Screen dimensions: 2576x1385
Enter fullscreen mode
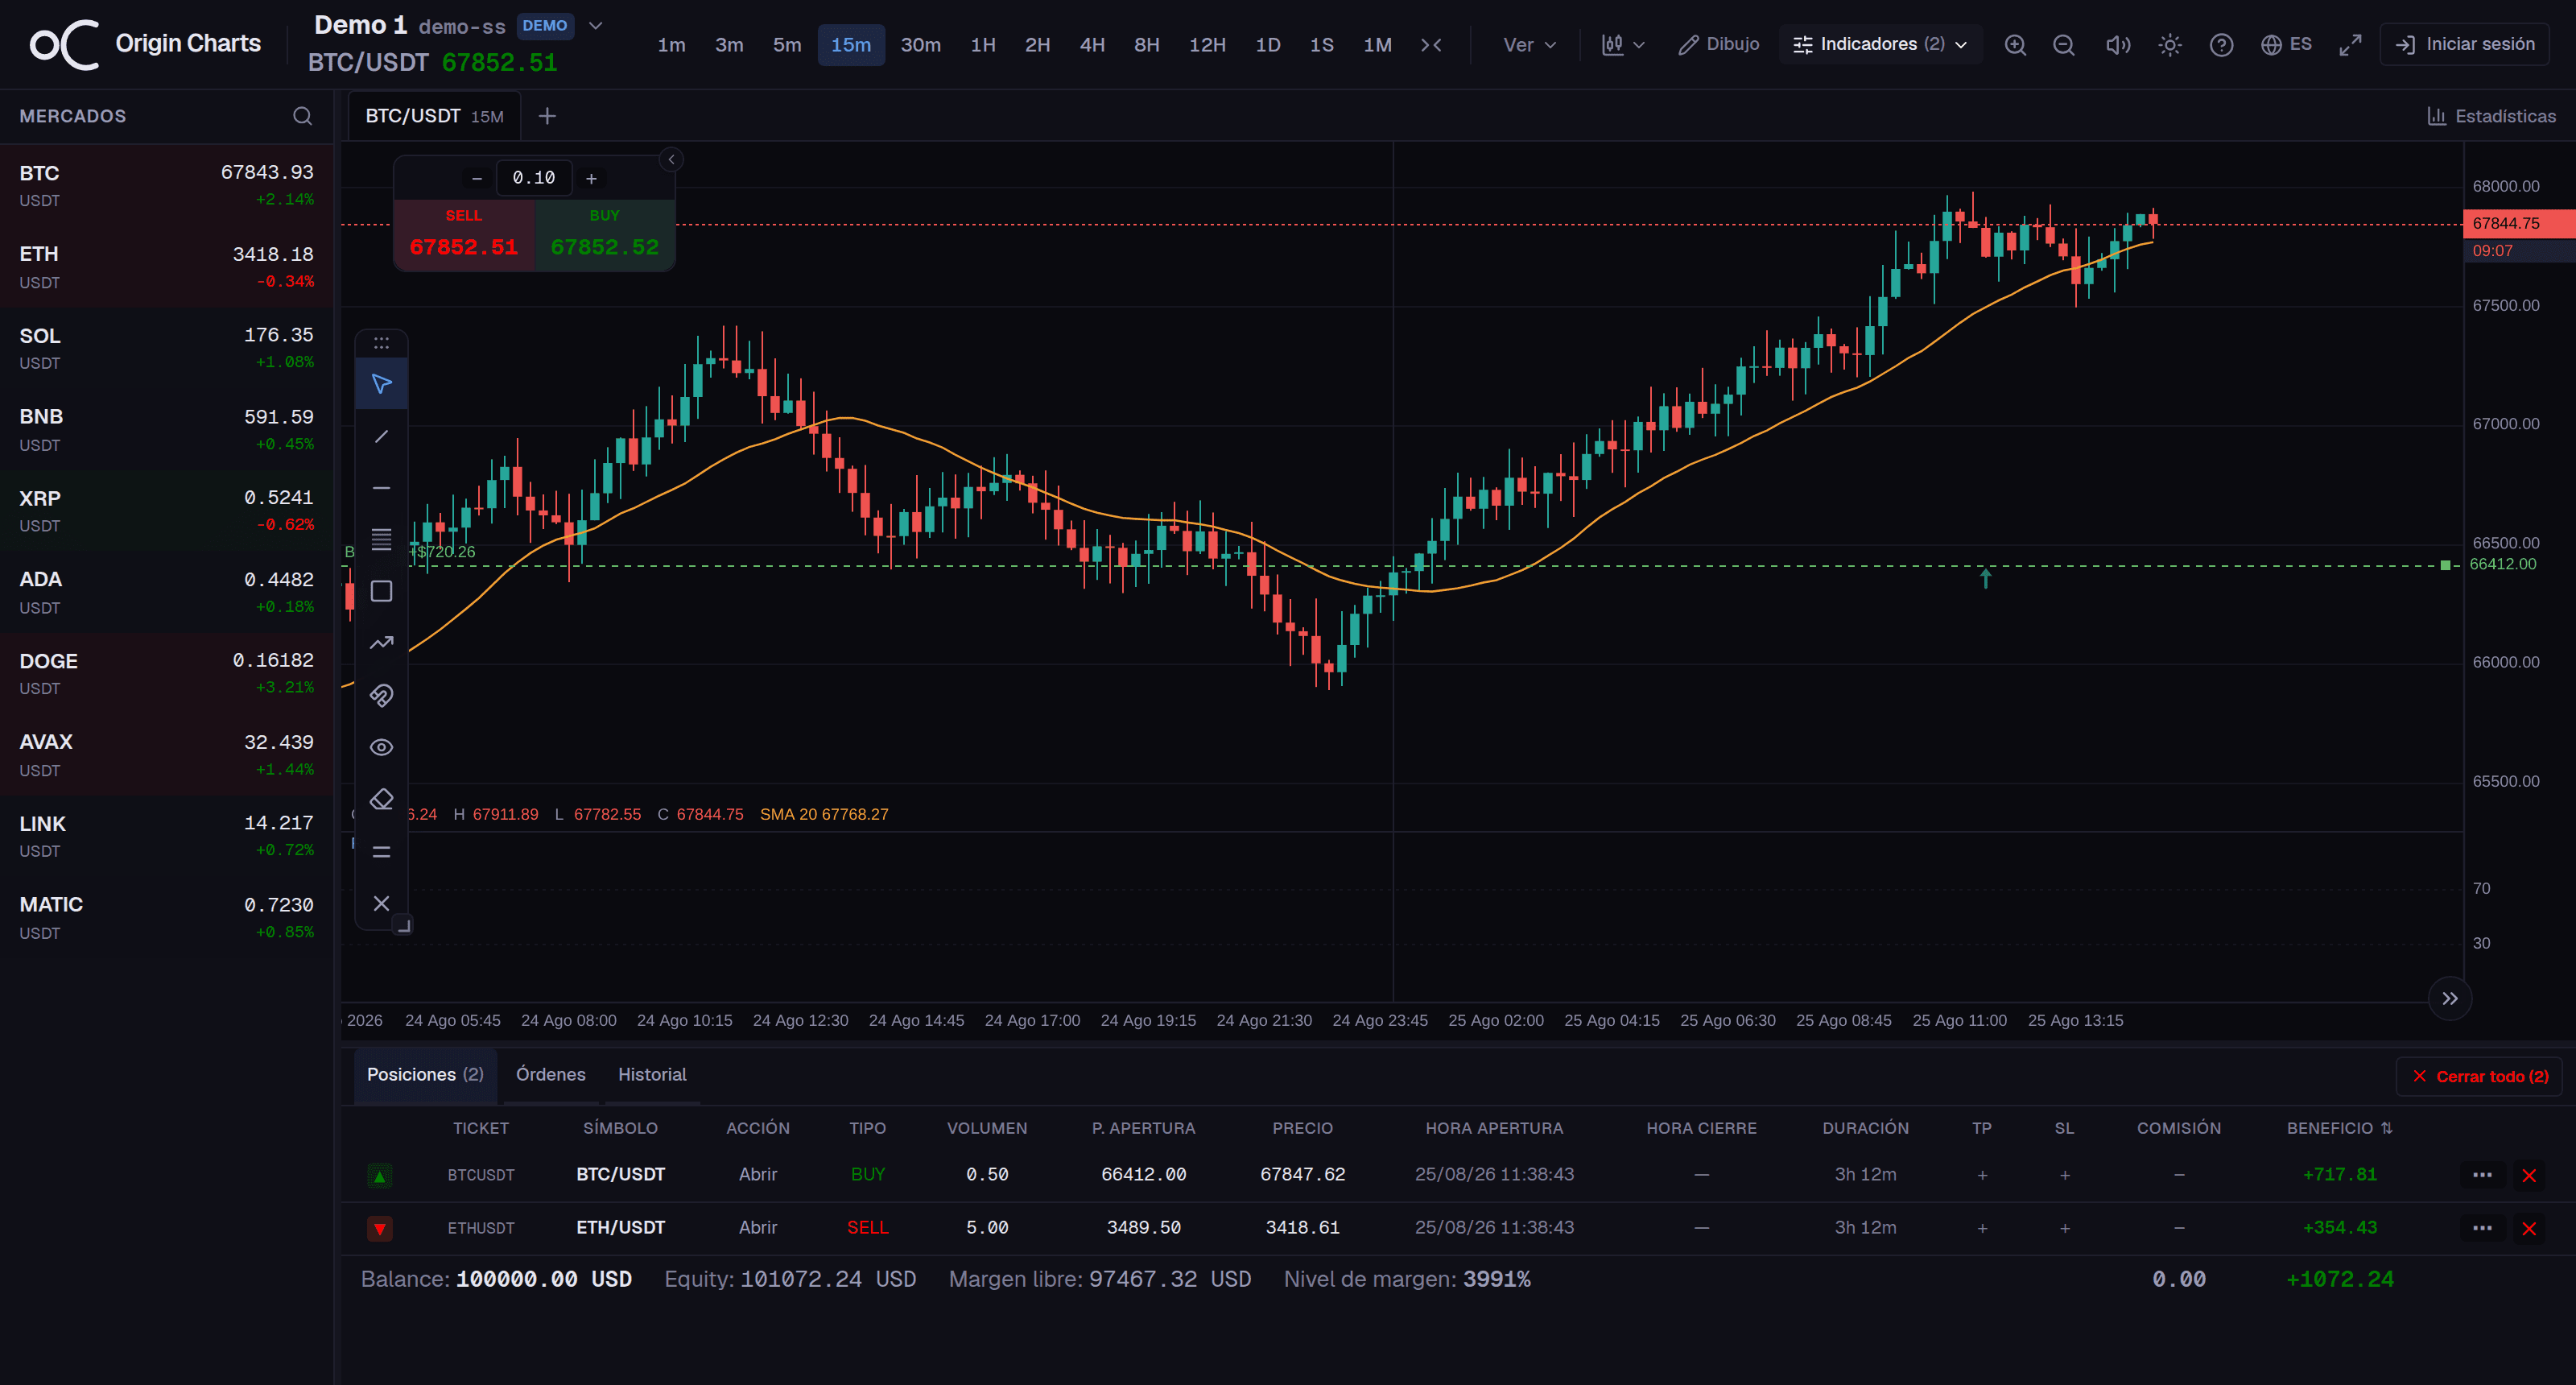[x=2350, y=45]
